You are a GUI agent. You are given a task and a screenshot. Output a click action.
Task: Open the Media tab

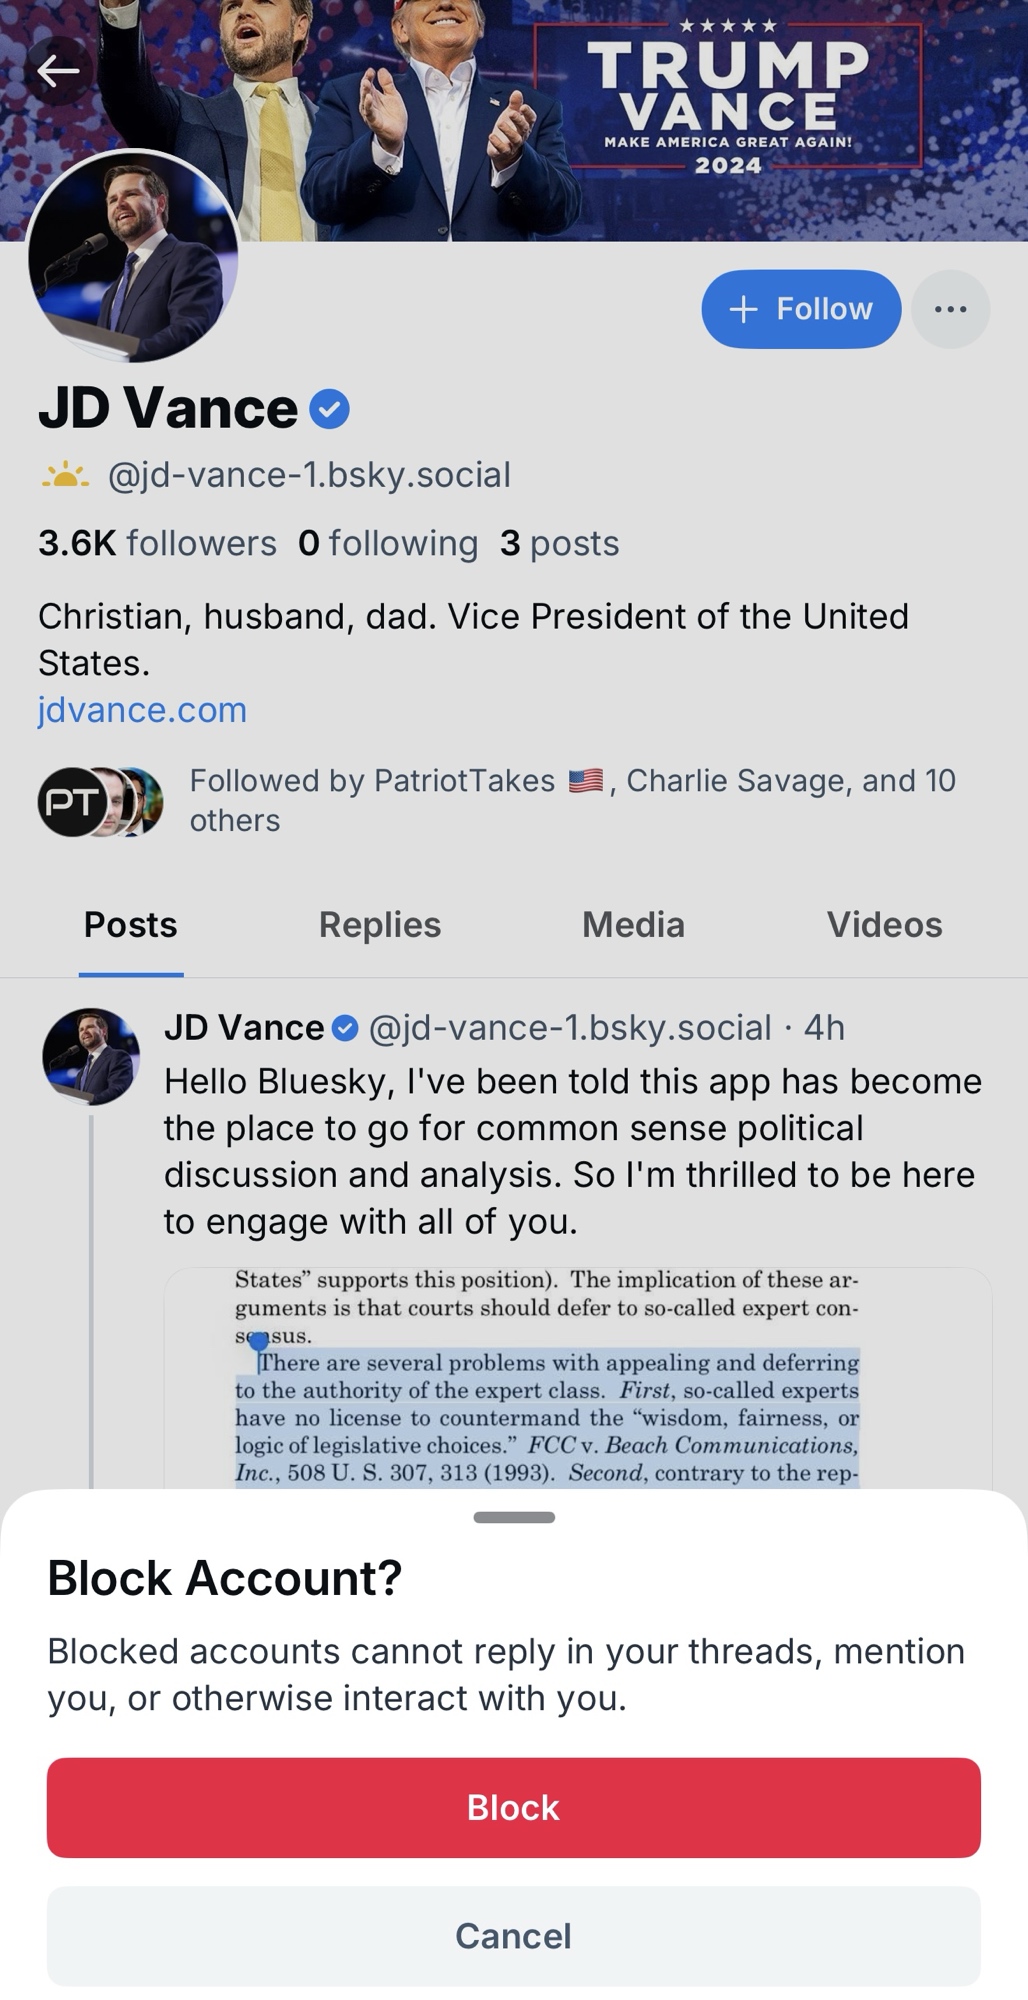click(x=633, y=925)
